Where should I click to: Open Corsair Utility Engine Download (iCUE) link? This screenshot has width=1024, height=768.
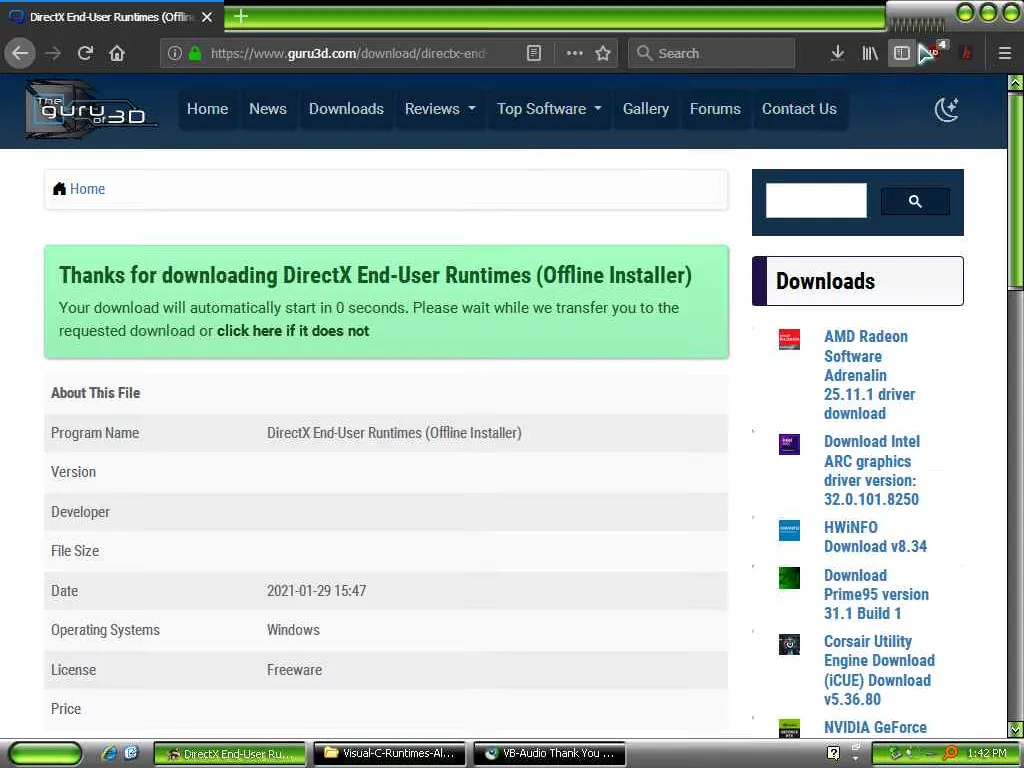coord(879,670)
